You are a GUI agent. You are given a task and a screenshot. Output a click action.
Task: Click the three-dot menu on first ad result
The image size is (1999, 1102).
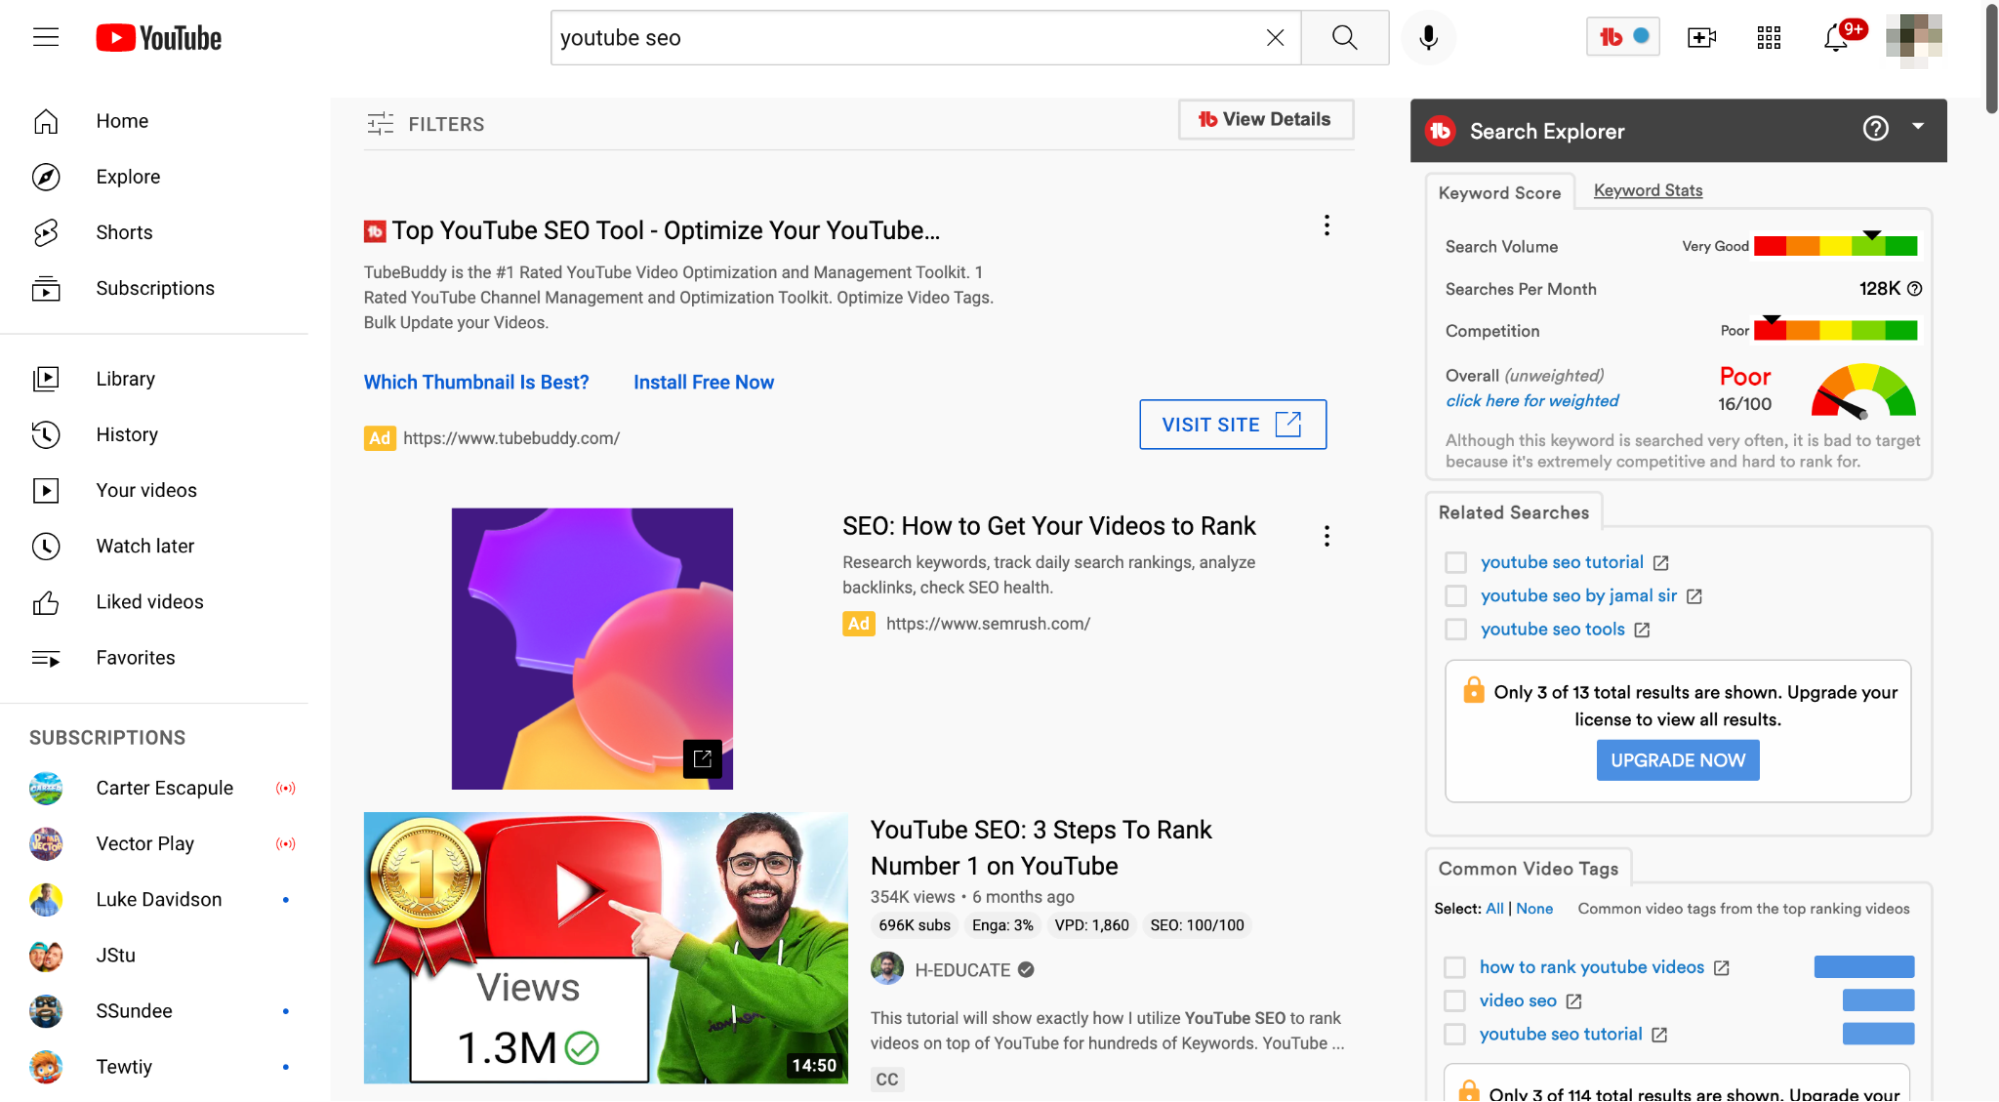pyautogui.click(x=1326, y=225)
